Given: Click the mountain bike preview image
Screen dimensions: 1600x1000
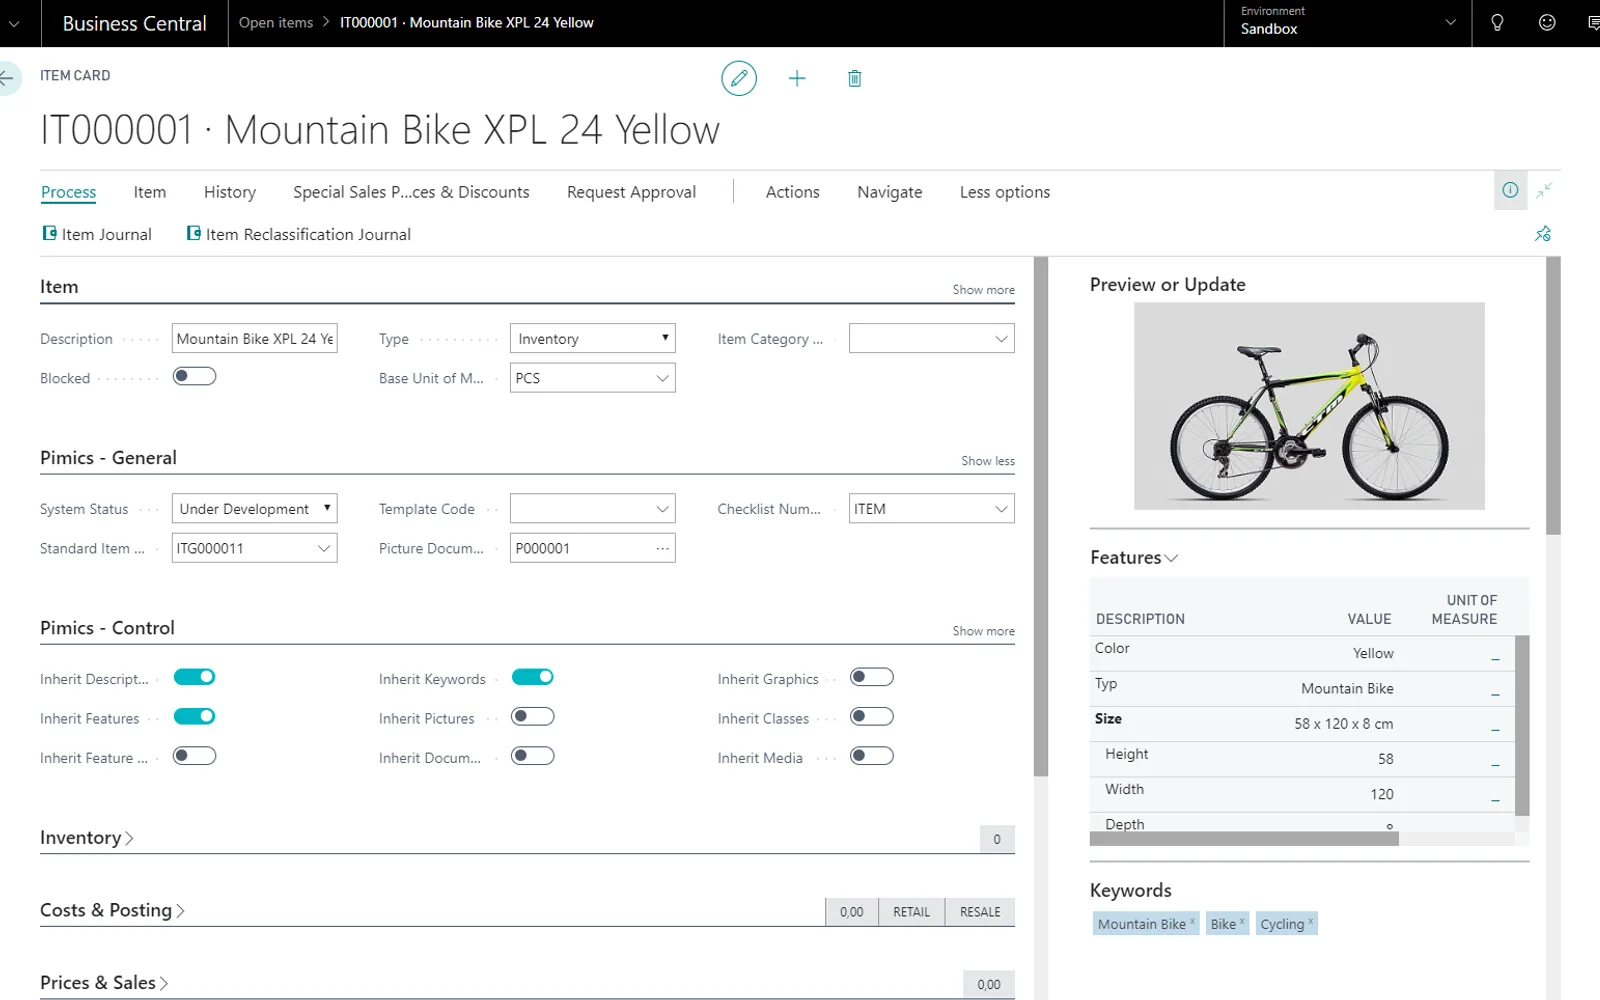Looking at the screenshot, I should [x=1309, y=406].
